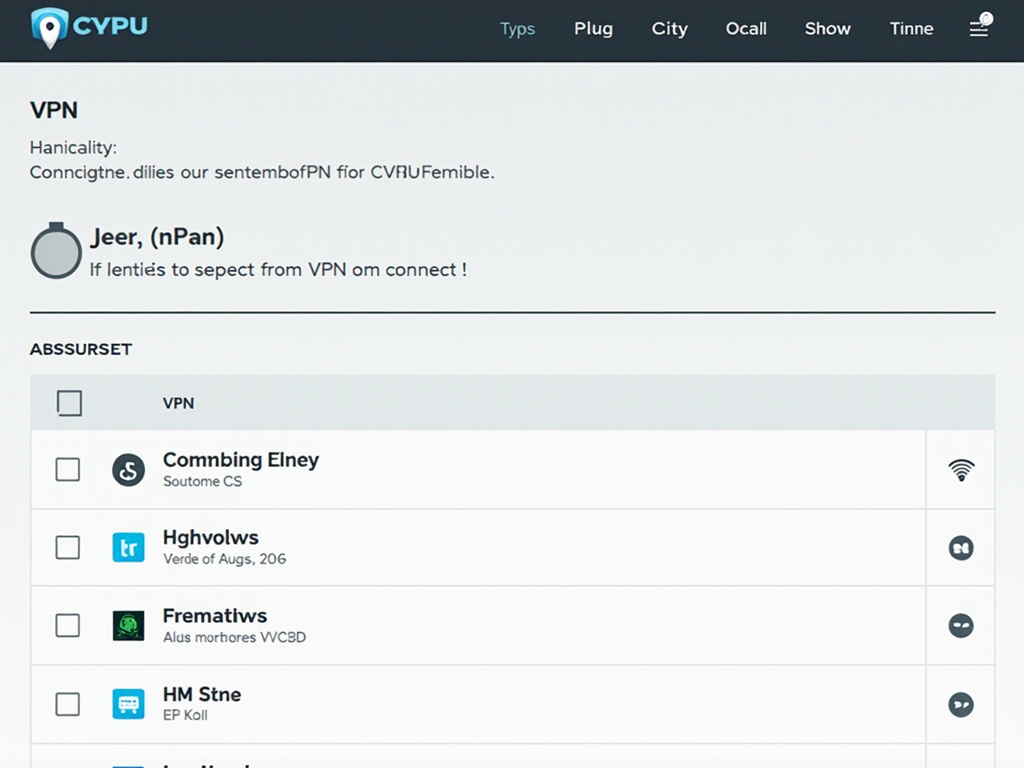Click the round status icon for Frematiws
The width and height of the screenshot is (1024, 768).
coord(961,626)
